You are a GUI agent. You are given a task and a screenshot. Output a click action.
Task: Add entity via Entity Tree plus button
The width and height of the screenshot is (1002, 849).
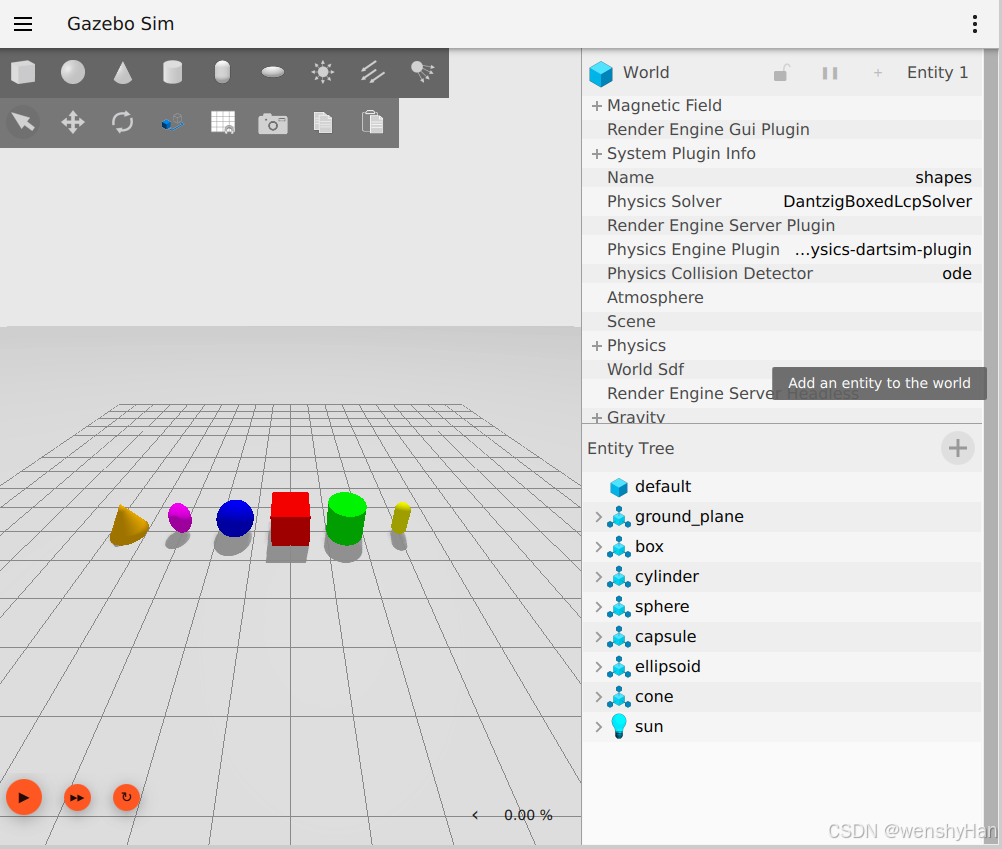(957, 448)
